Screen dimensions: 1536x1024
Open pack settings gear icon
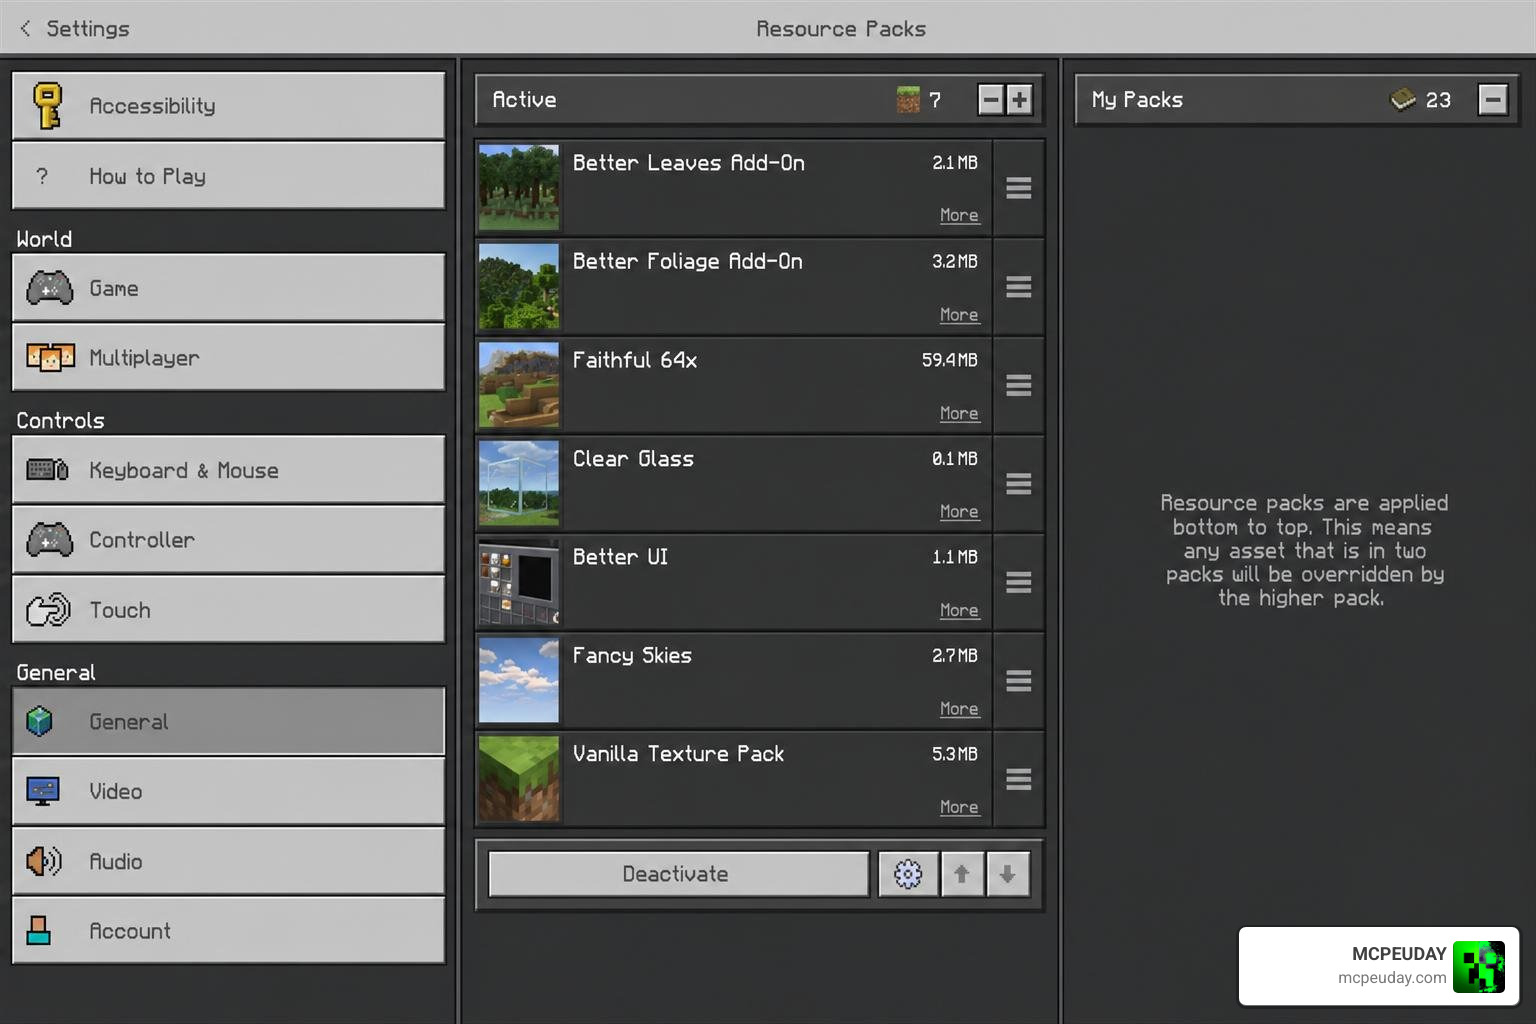(908, 874)
